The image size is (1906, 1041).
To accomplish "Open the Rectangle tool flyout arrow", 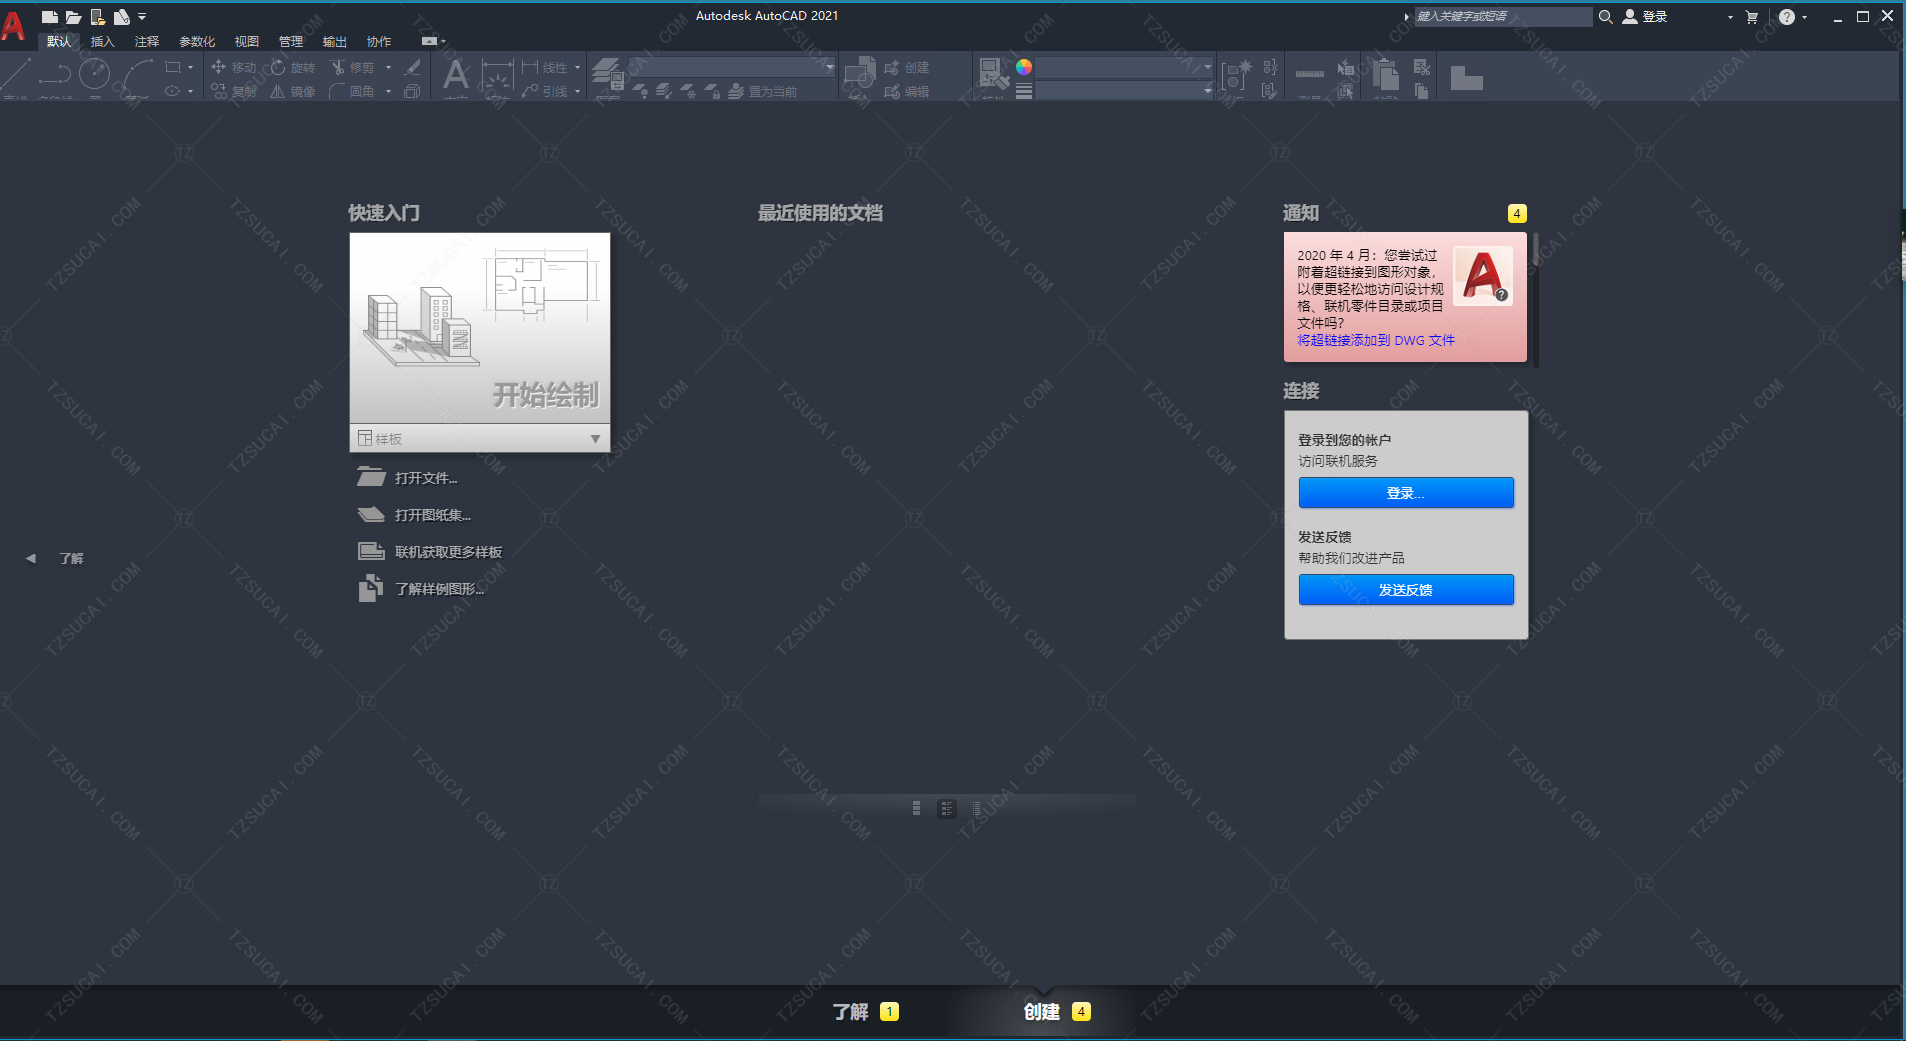I will (190, 68).
